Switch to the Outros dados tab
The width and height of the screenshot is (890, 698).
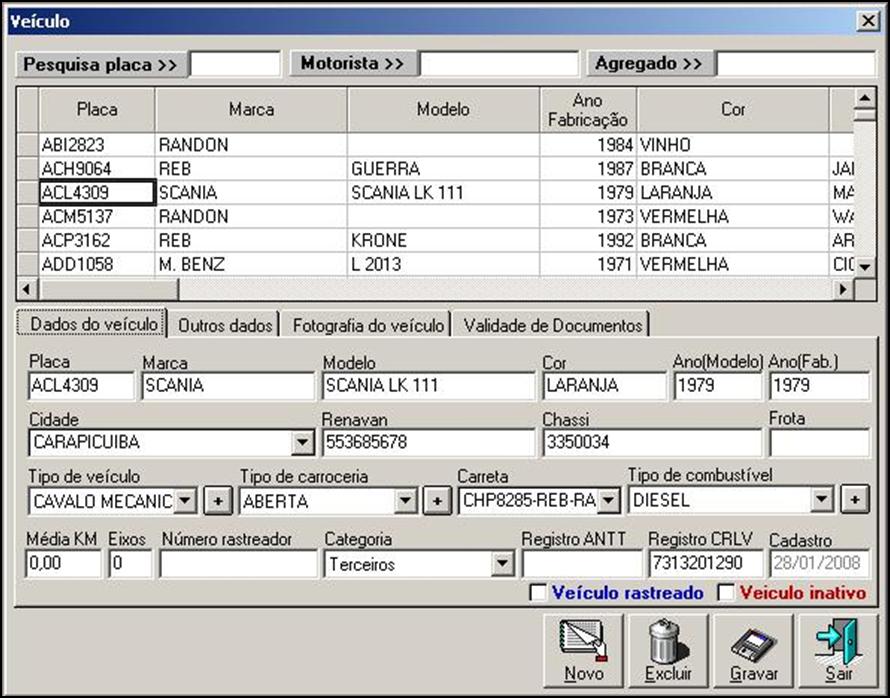(x=223, y=324)
